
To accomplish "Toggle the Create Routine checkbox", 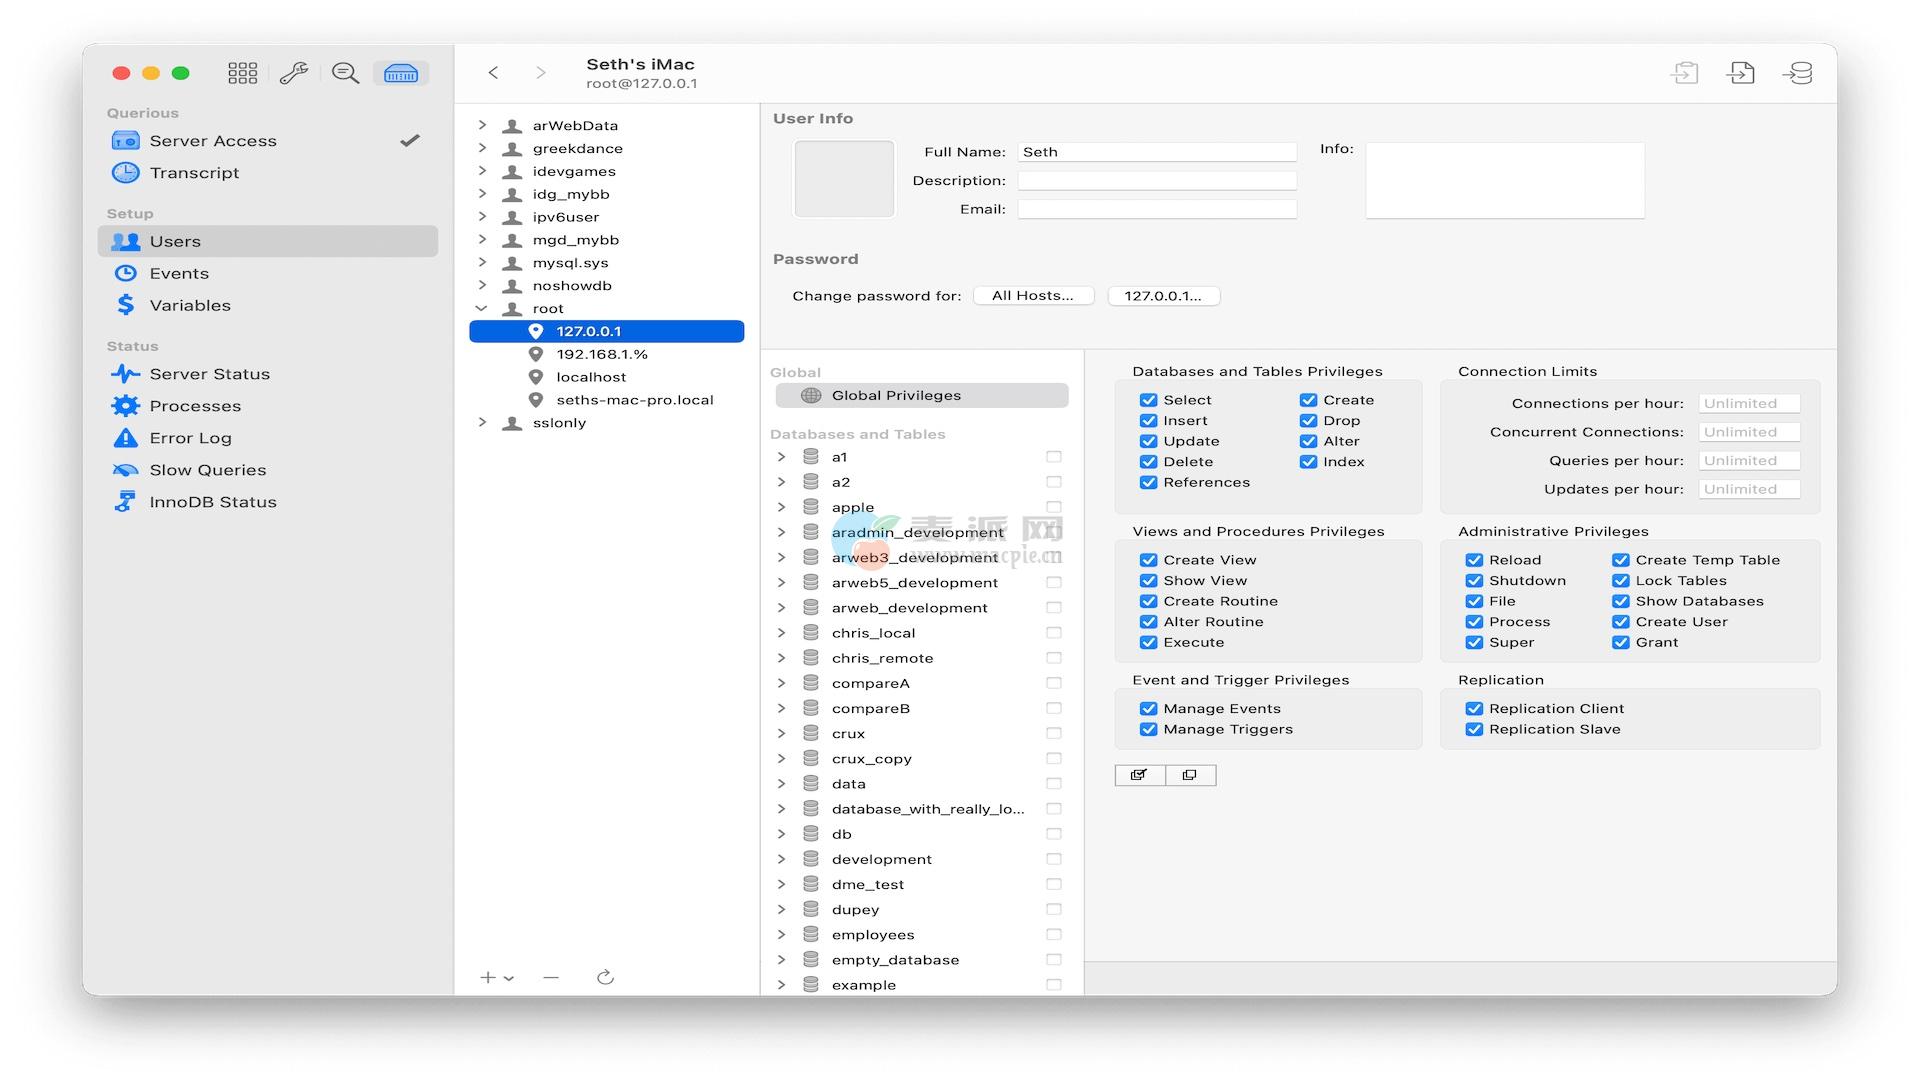I will (x=1148, y=601).
